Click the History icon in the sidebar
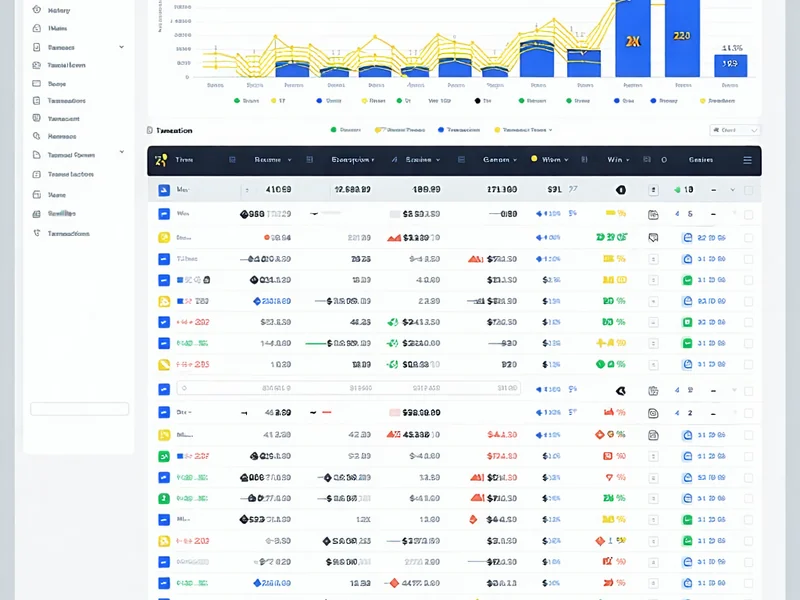Screen dimensions: 800x600 click(36, 10)
